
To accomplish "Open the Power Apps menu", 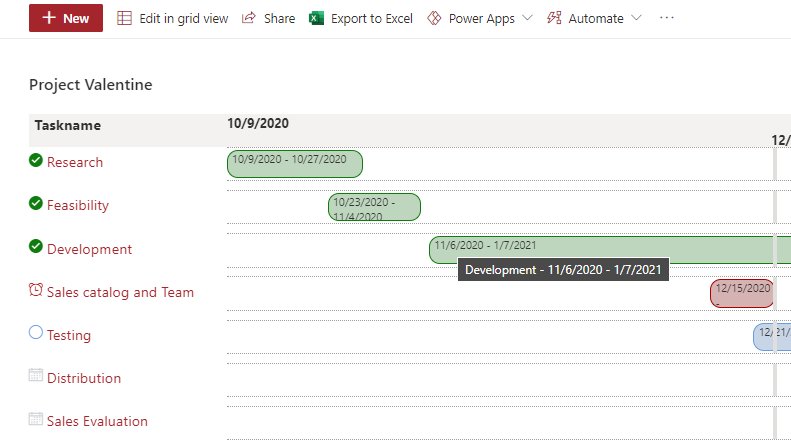I will [480, 19].
